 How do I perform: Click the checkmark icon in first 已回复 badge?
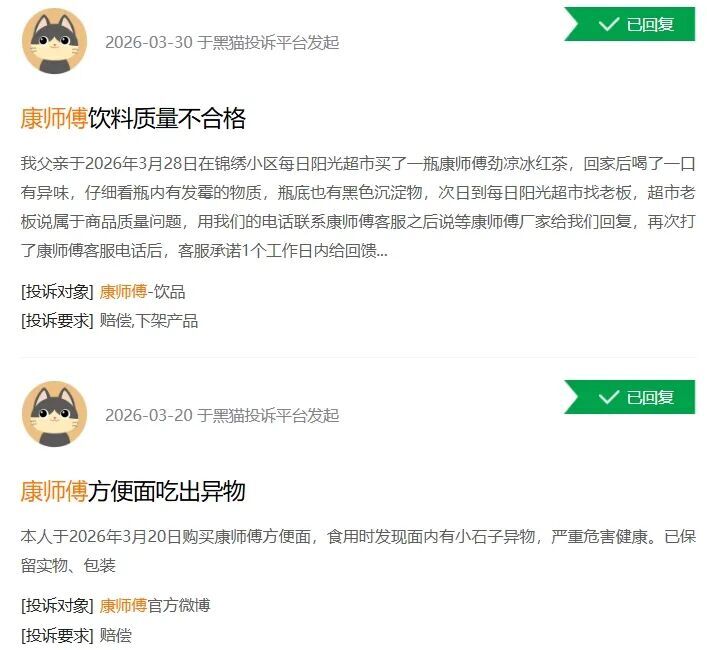[609, 24]
